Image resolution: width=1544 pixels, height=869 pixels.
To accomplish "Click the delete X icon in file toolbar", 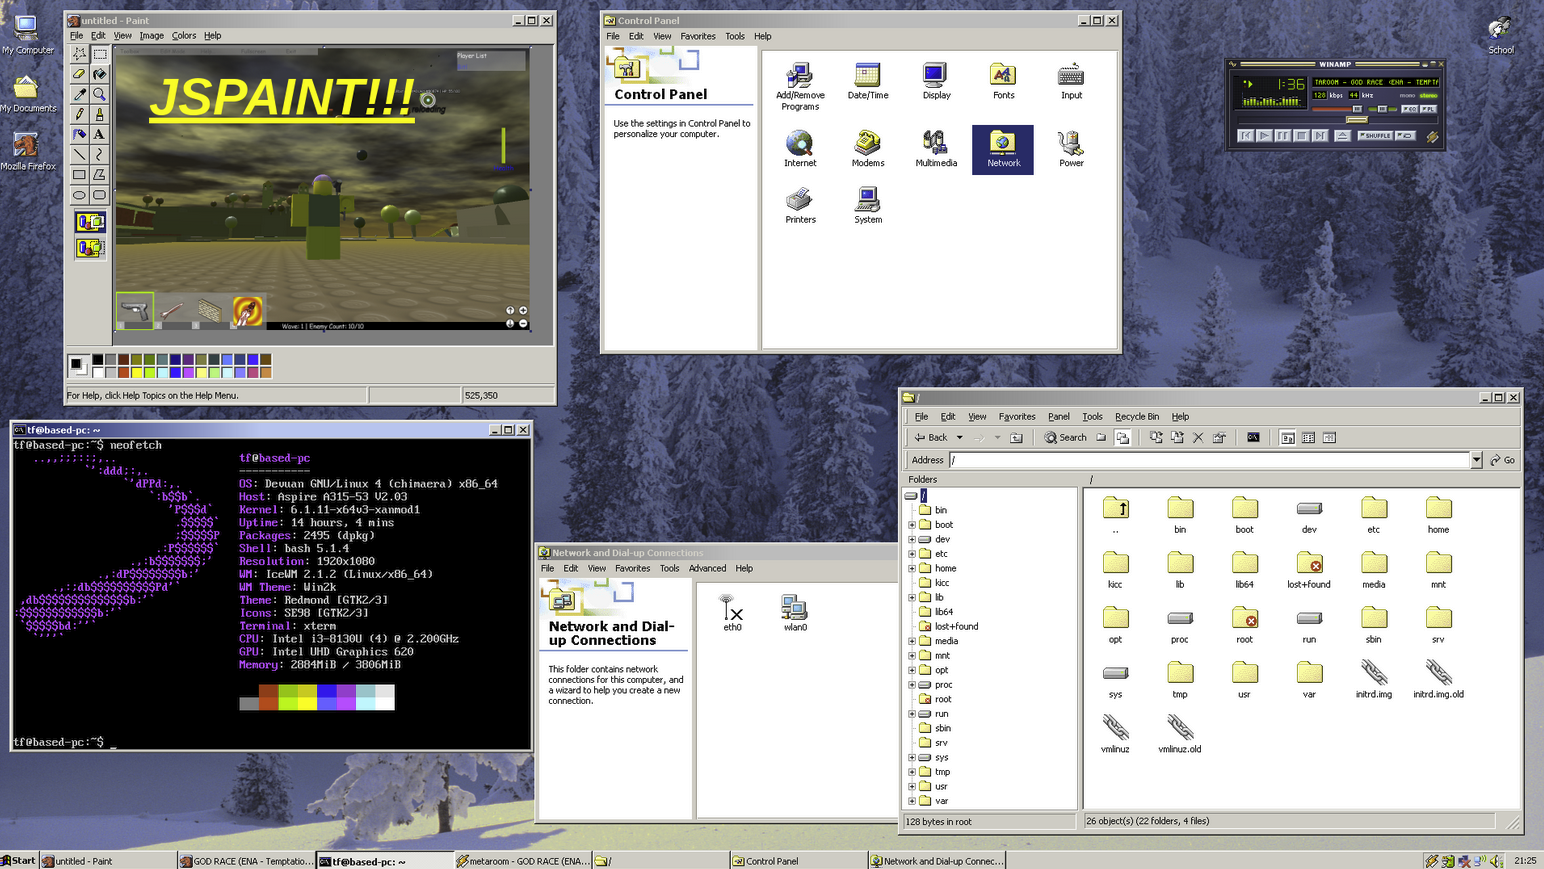I will point(1198,438).
